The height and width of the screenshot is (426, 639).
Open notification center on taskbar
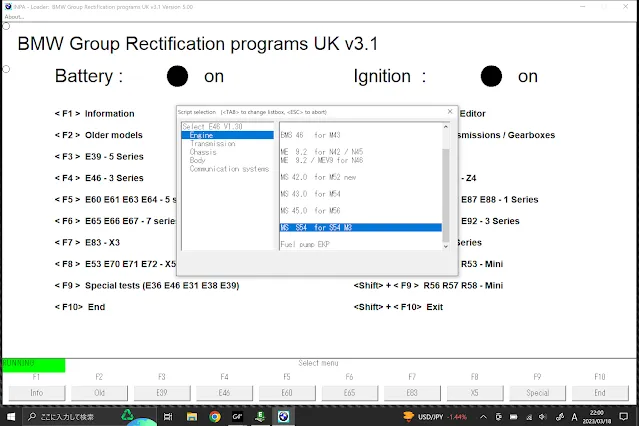pyautogui.click(x=623, y=417)
